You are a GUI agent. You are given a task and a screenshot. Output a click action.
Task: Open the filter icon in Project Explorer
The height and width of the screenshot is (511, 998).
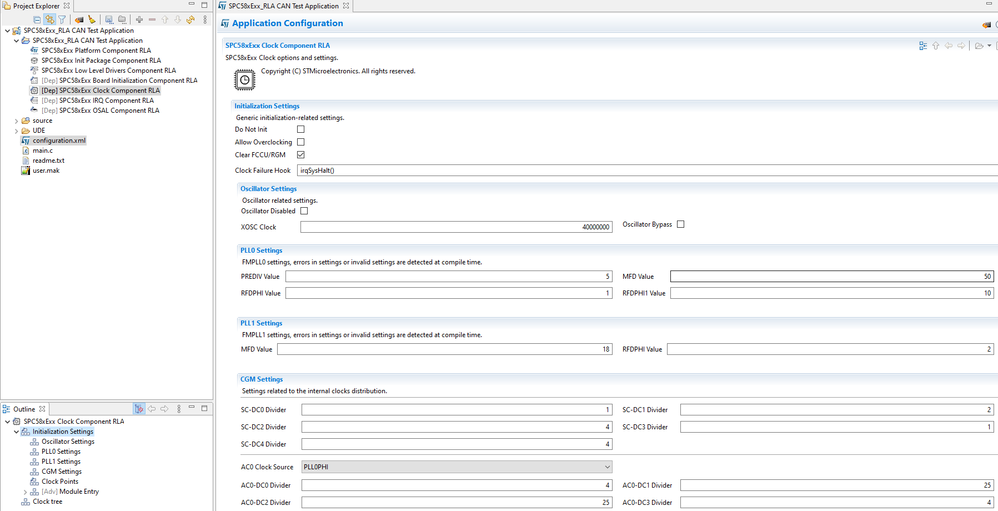(x=62, y=20)
